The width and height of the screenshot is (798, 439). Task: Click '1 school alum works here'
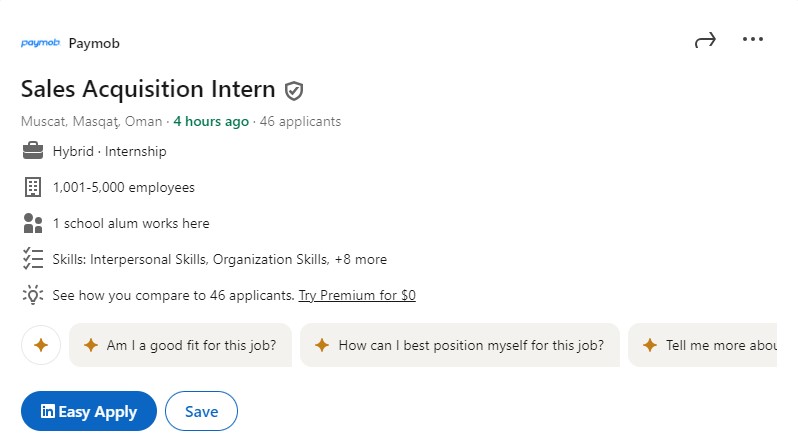coord(131,224)
